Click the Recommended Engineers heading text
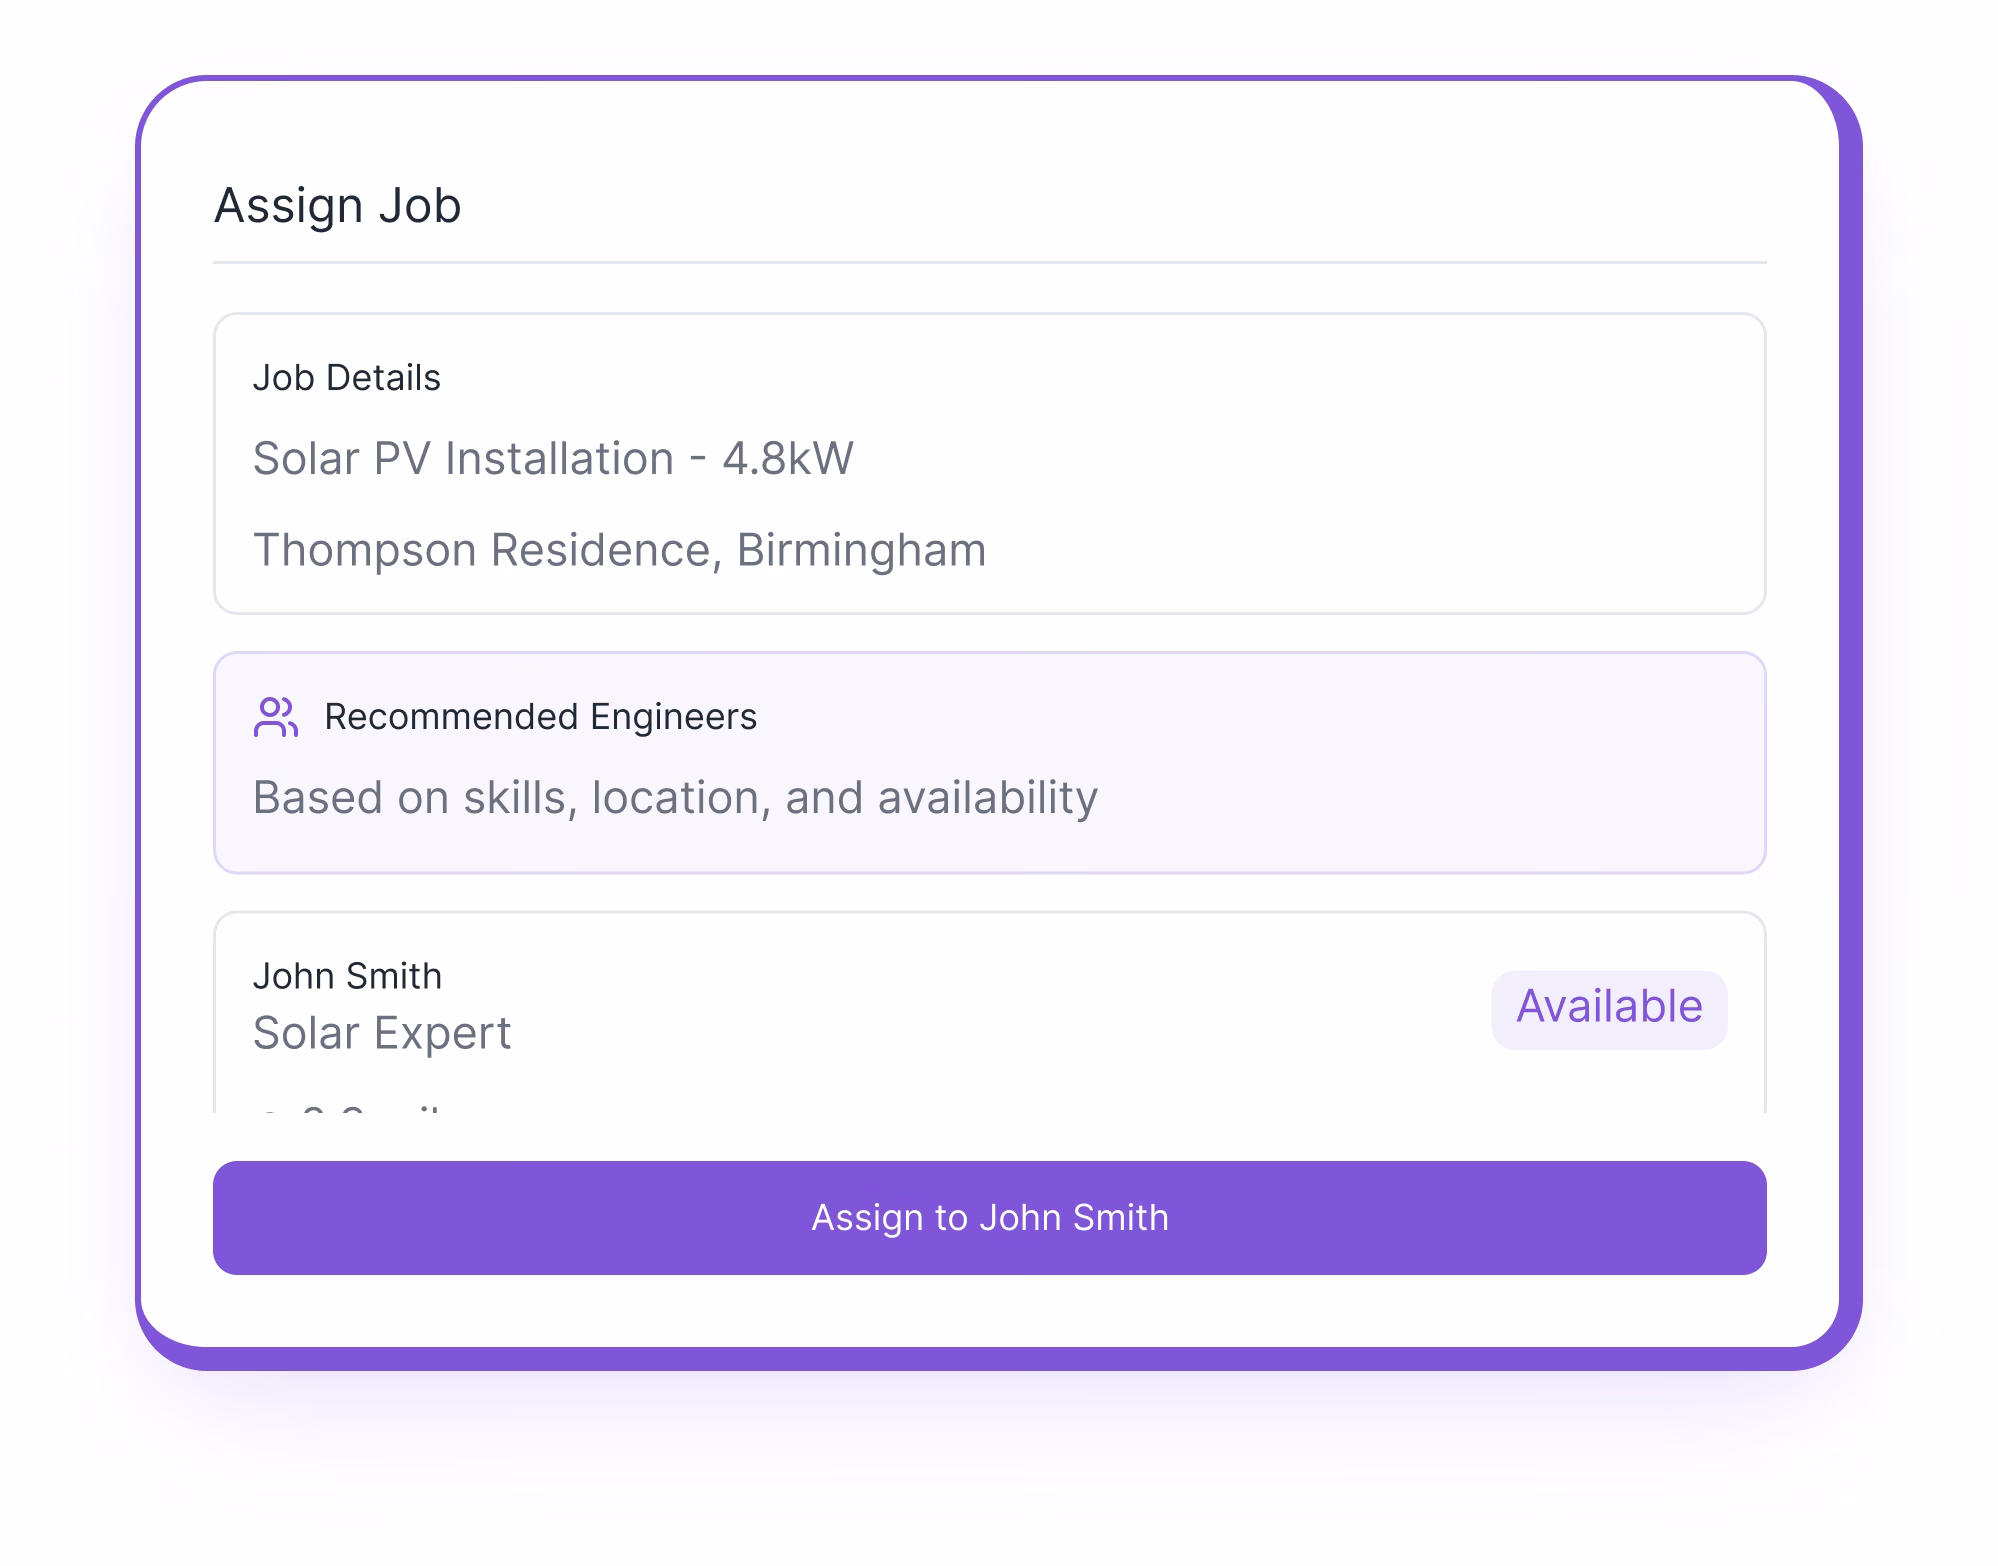 (540, 716)
